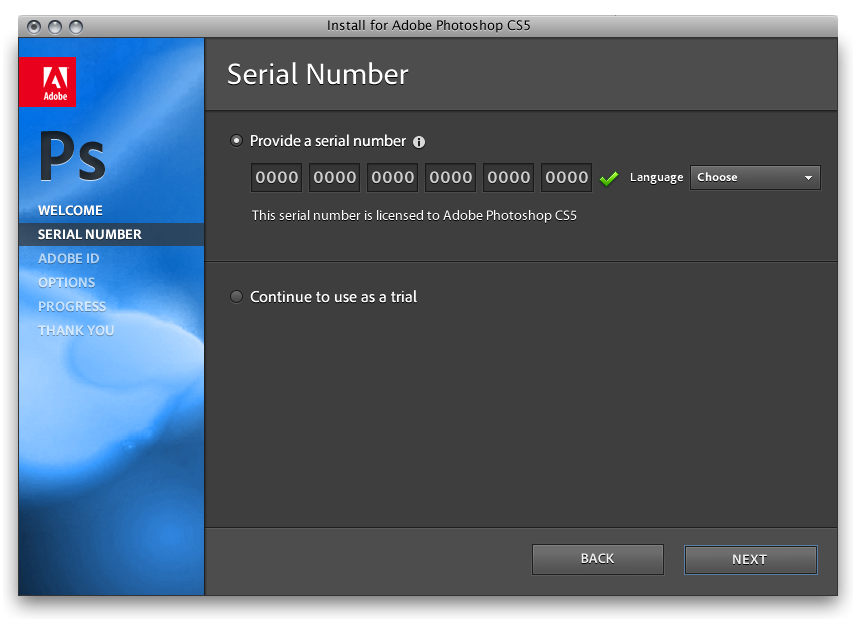The image size is (853, 620).
Task: Select Provide a serial number radio button
Action: click(236, 141)
